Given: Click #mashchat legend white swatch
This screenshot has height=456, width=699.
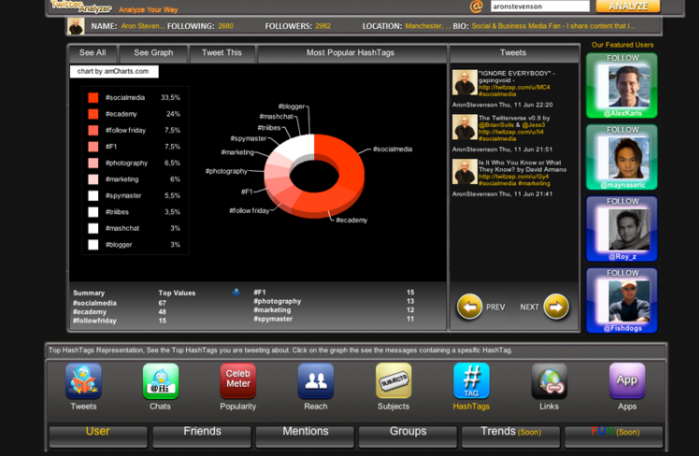Looking at the screenshot, I should (93, 228).
